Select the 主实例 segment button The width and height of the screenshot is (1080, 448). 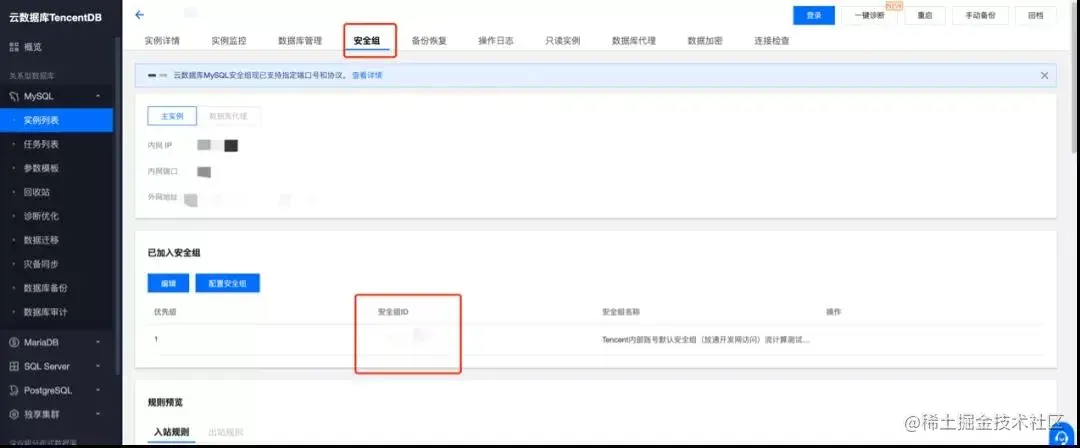point(172,116)
